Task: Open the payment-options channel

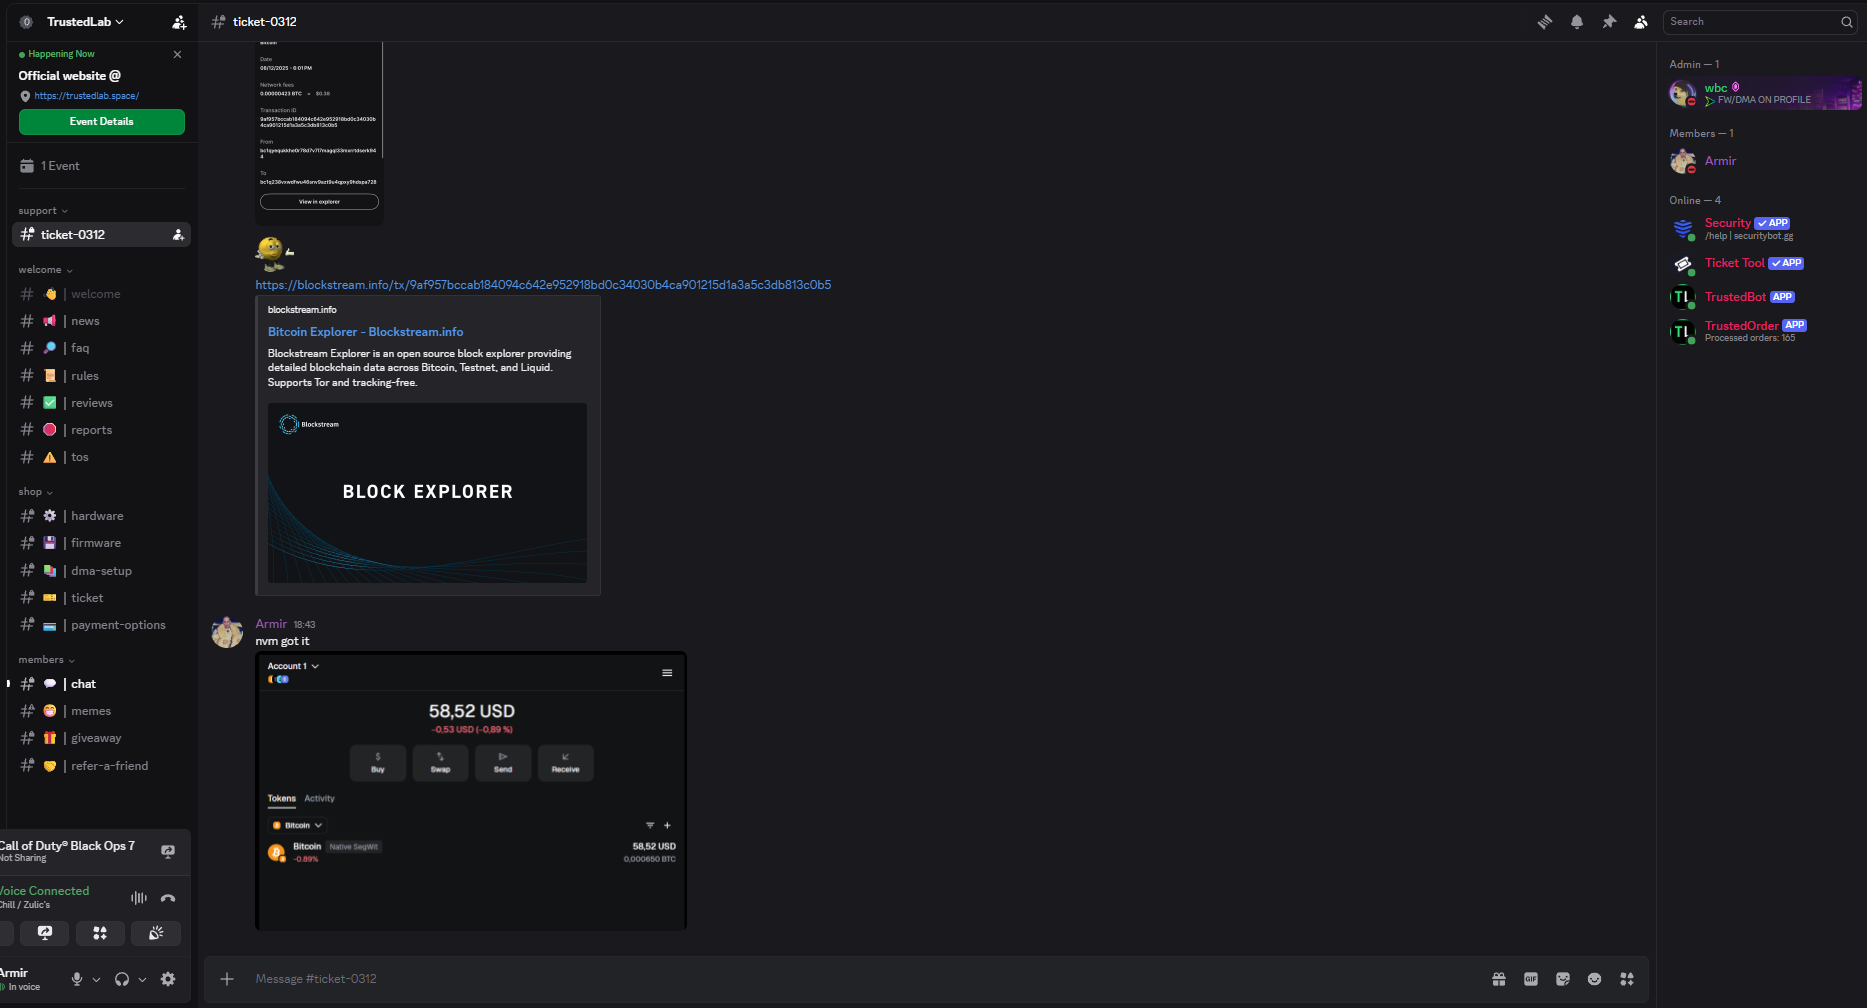Action: (102, 625)
